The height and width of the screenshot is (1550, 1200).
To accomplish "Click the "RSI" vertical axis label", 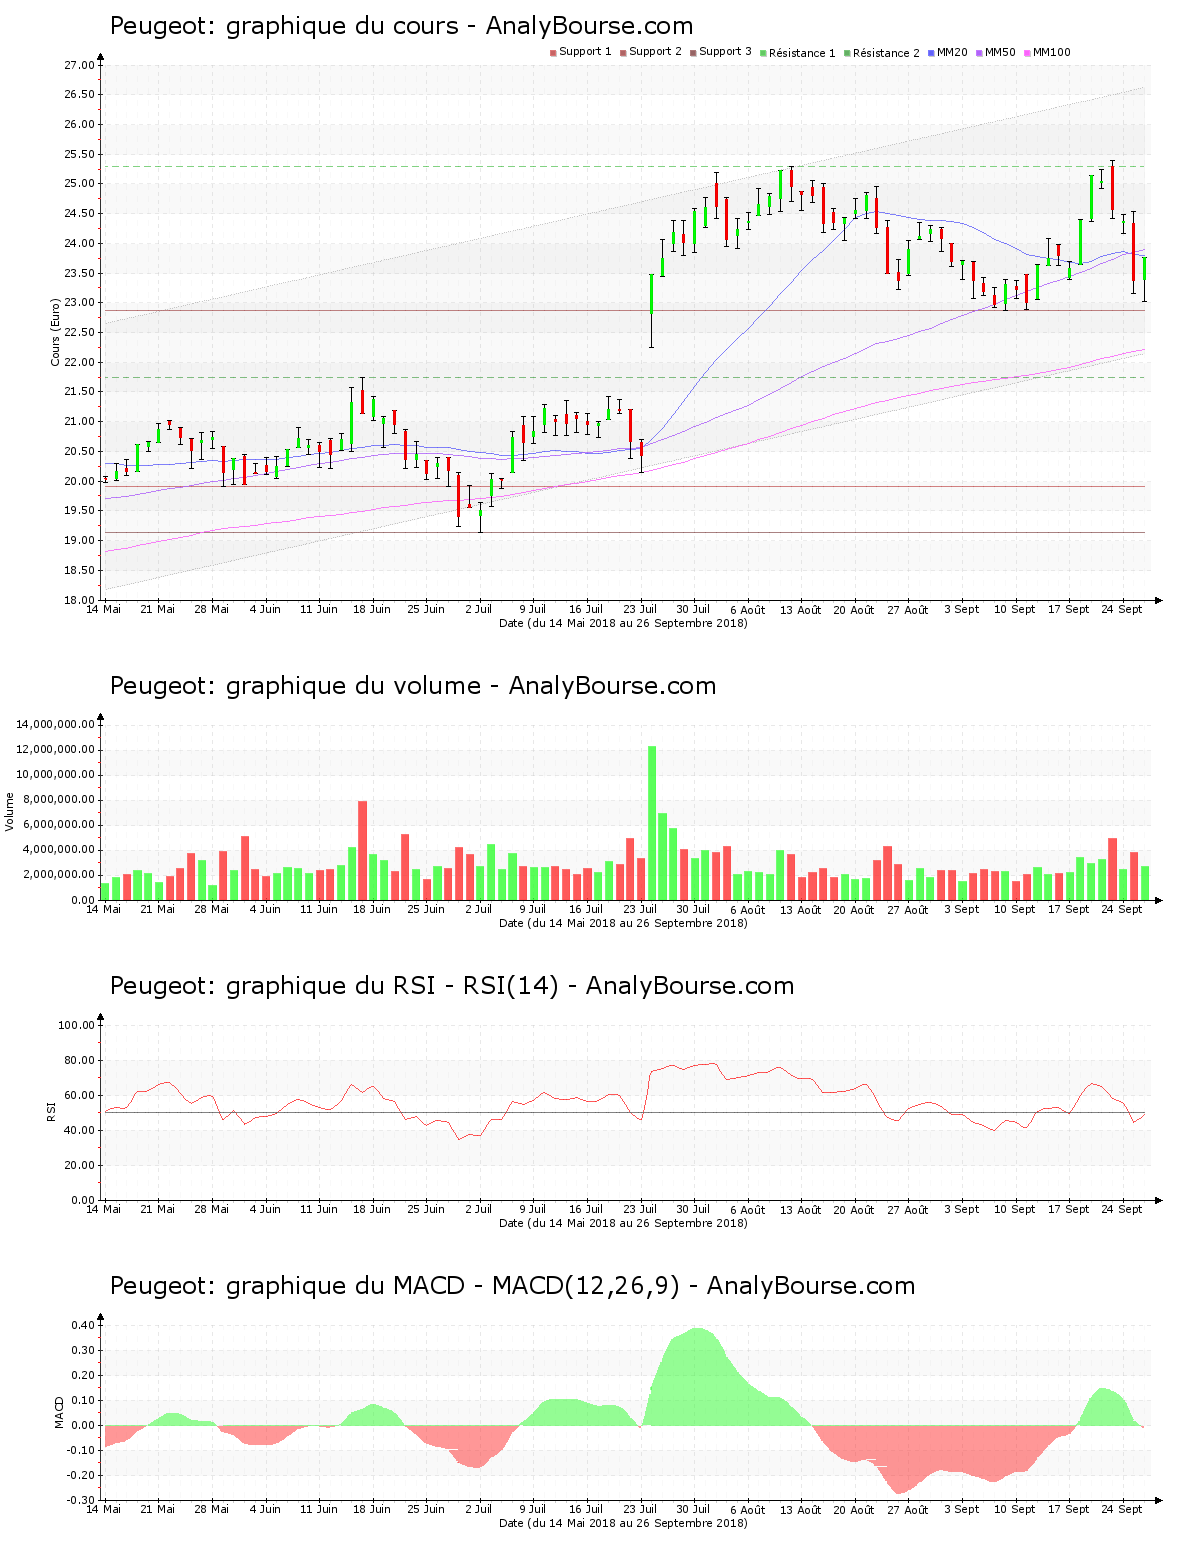I will (51, 1111).
